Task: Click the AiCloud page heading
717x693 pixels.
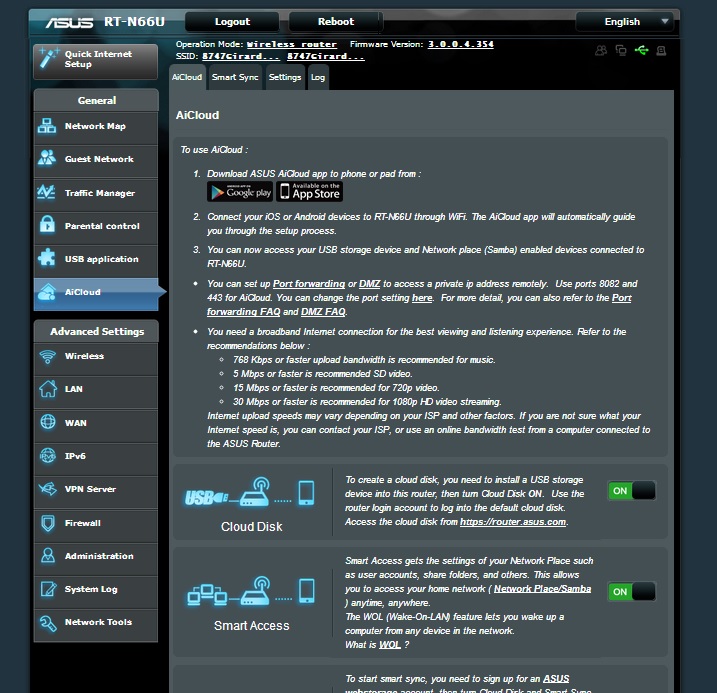Action: click(198, 115)
